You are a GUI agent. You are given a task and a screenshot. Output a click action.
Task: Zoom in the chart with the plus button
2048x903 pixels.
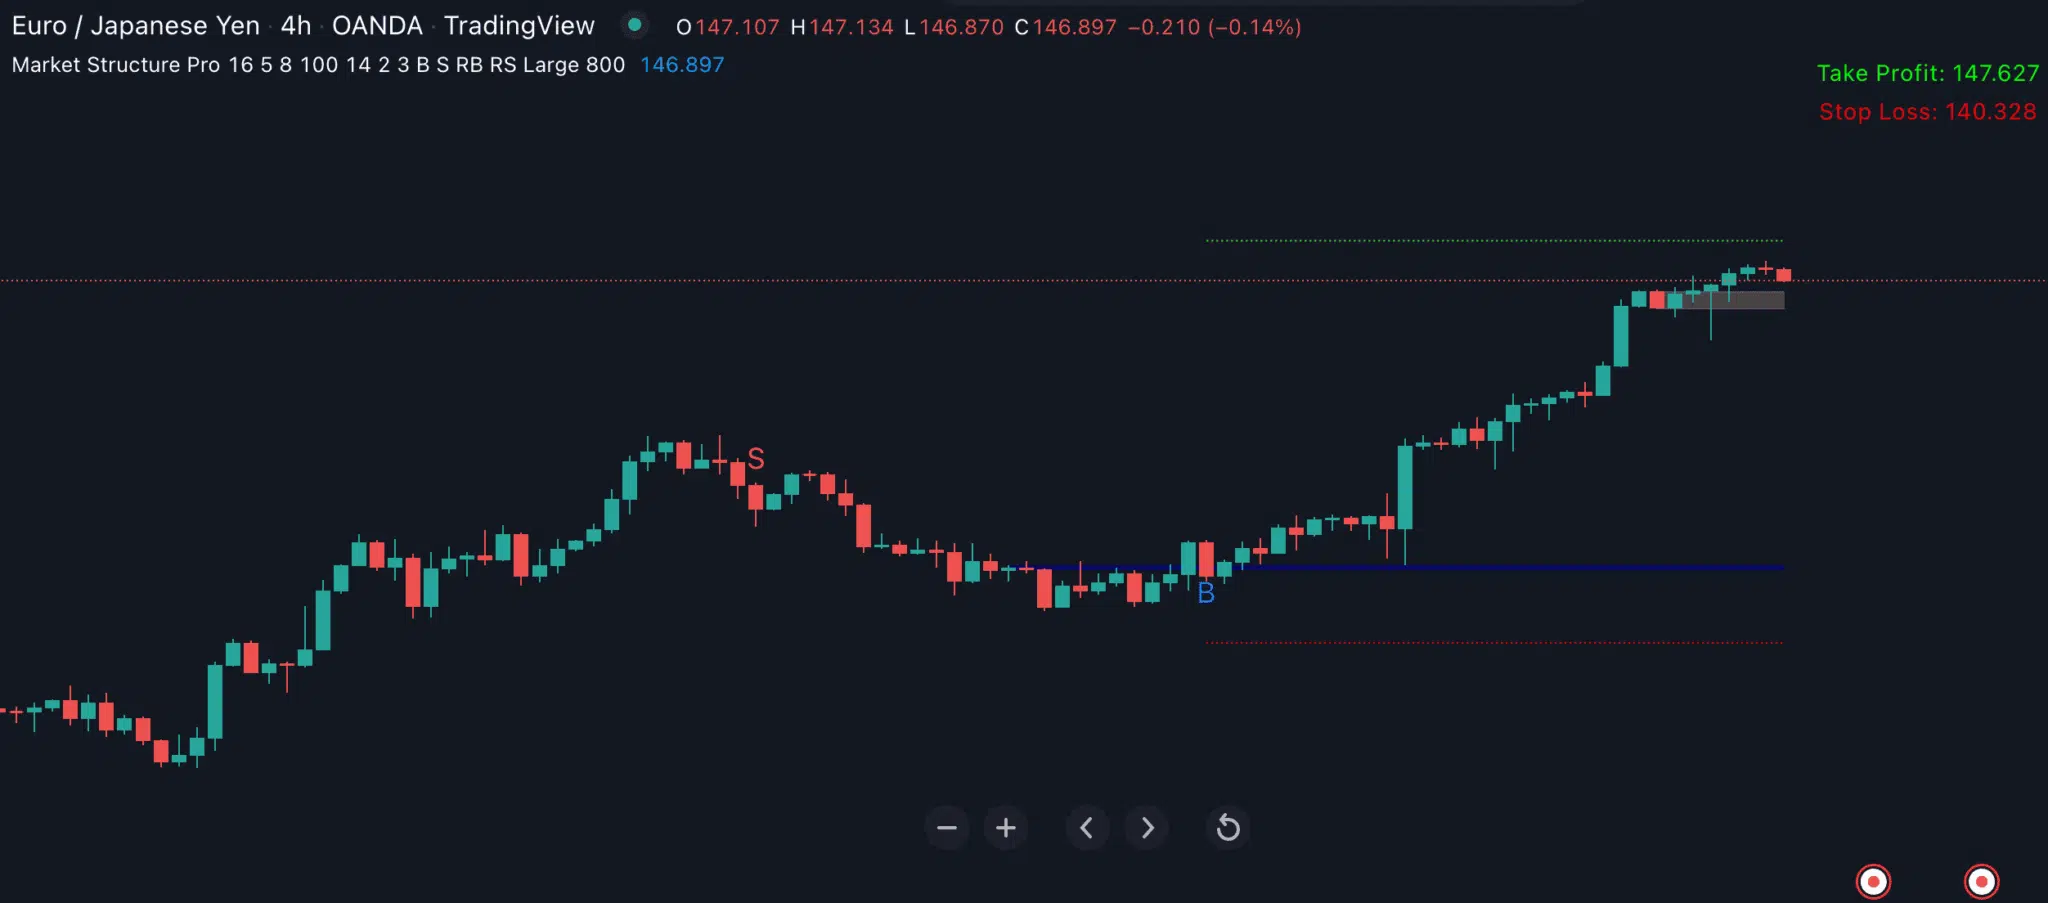(x=1006, y=828)
